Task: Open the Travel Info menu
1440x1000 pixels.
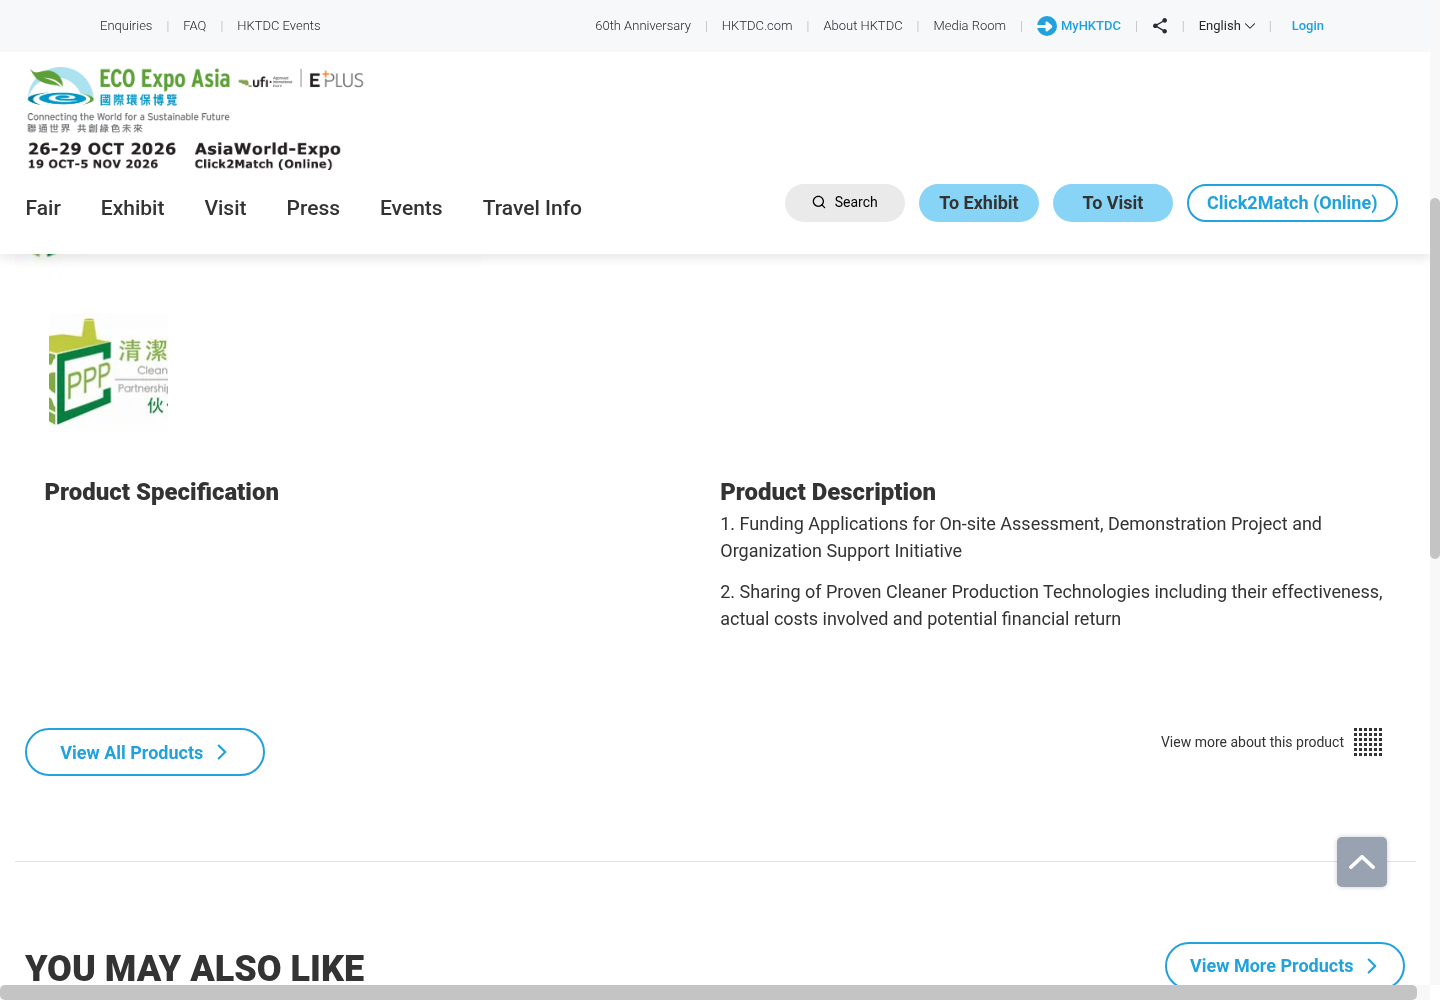Action: [532, 208]
